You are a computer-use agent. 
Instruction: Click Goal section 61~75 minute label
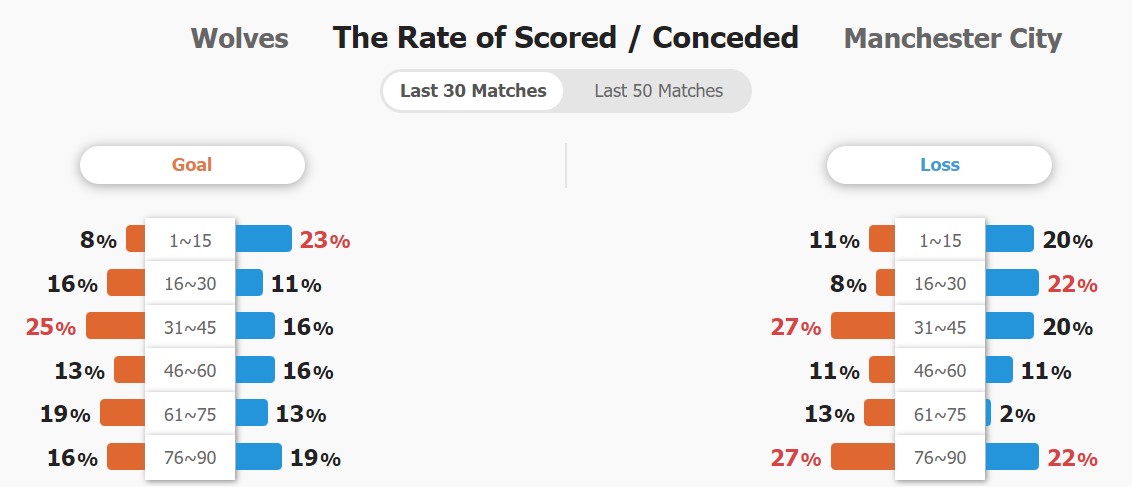click(x=190, y=414)
